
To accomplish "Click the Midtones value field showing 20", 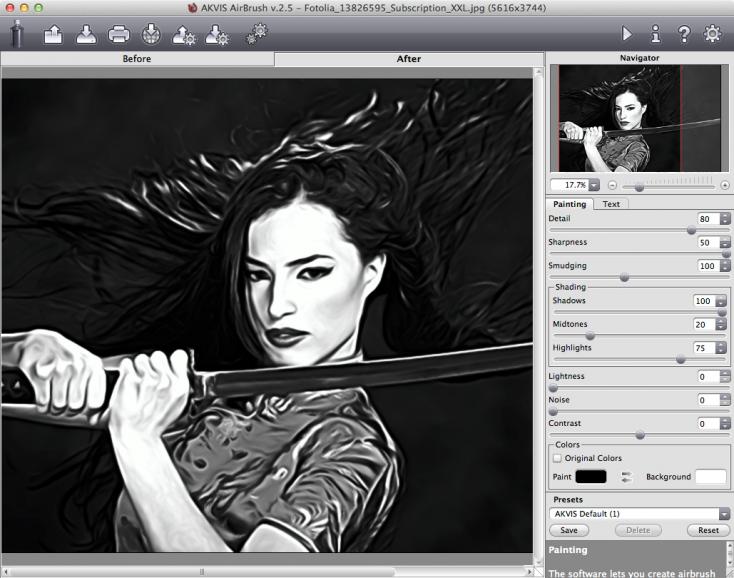I will pos(704,324).
